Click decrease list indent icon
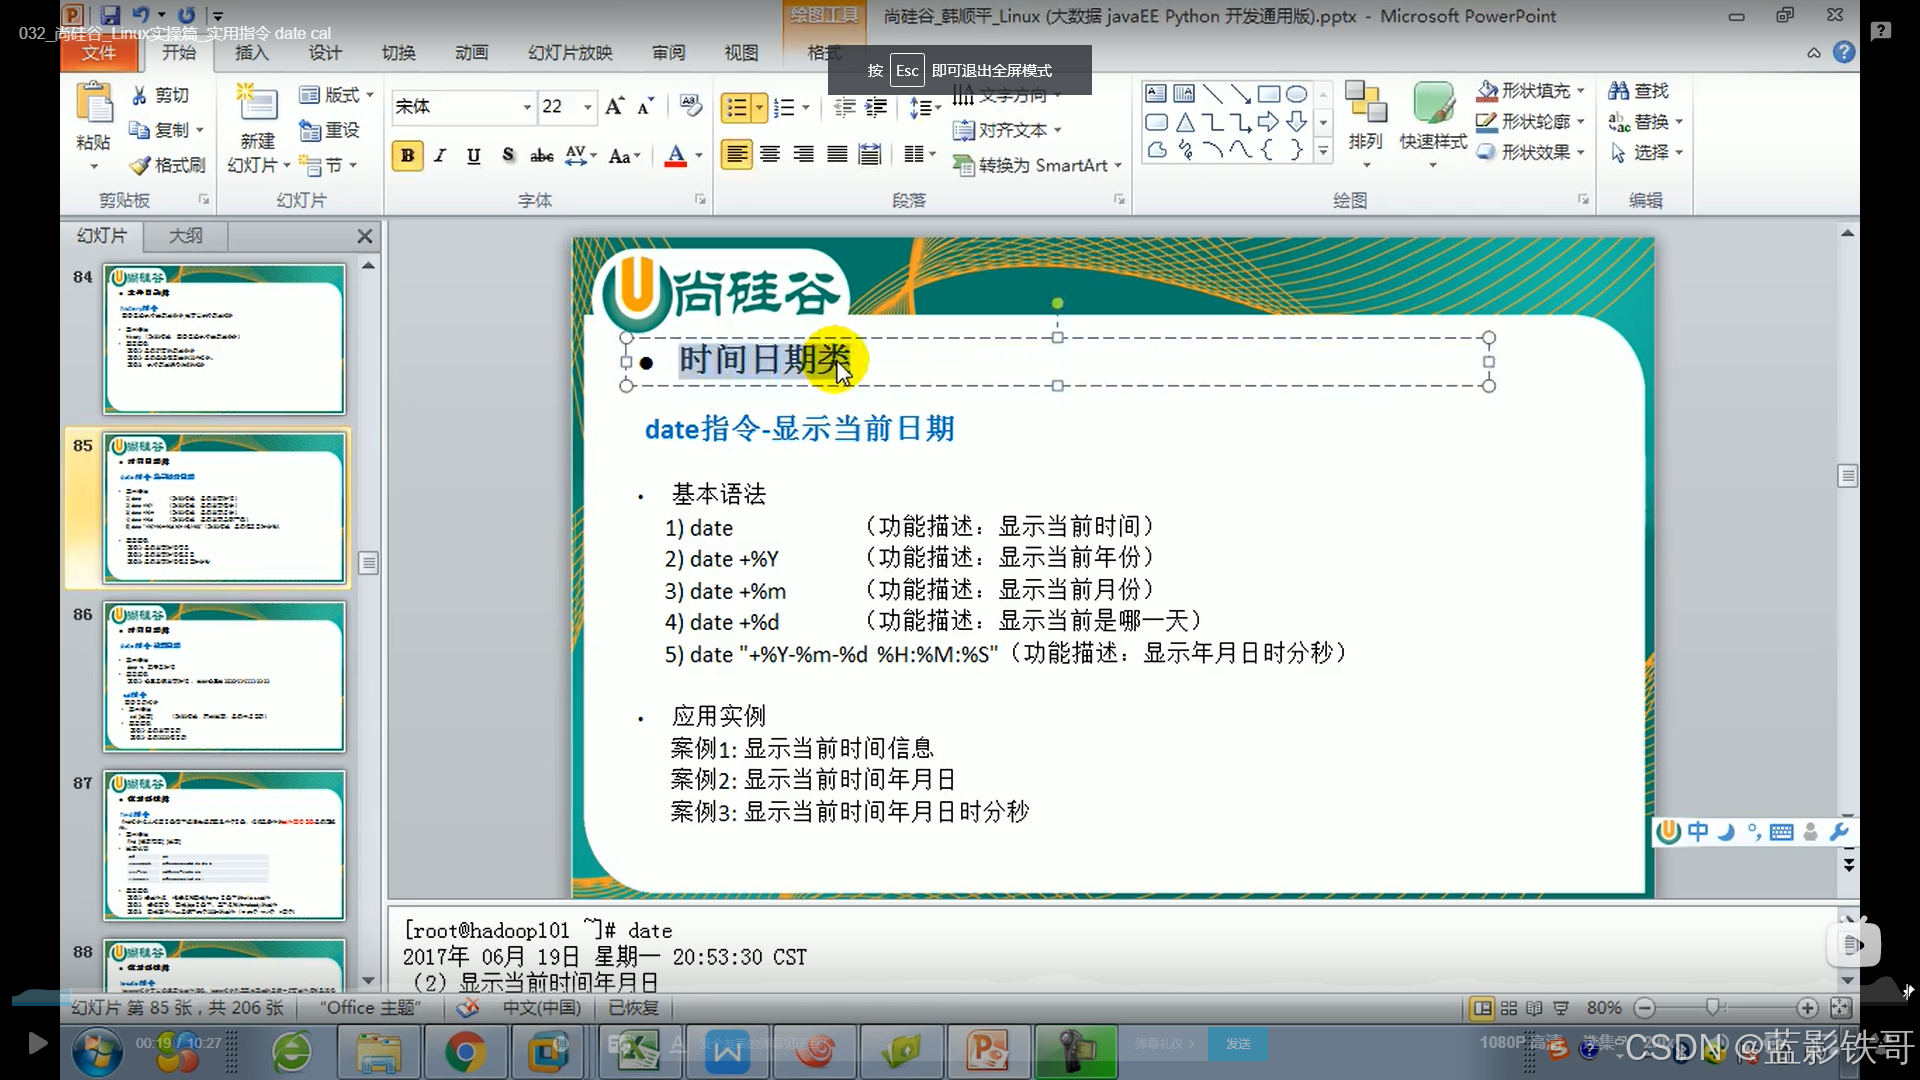This screenshot has width=1920, height=1080. click(x=845, y=107)
